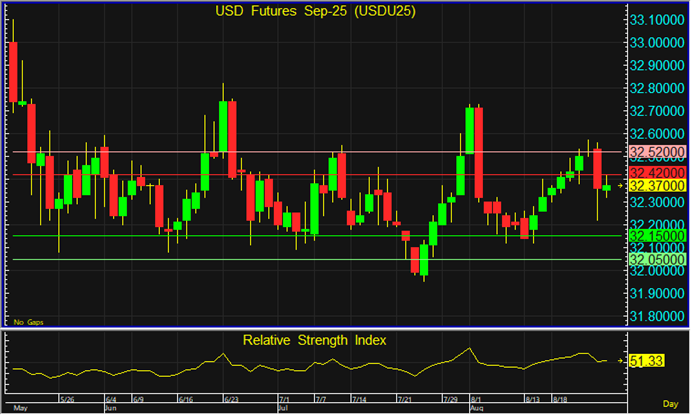The image size is (691, 415).
Task: Click the 8/18 date on time axis
Action: click(561, 401)
